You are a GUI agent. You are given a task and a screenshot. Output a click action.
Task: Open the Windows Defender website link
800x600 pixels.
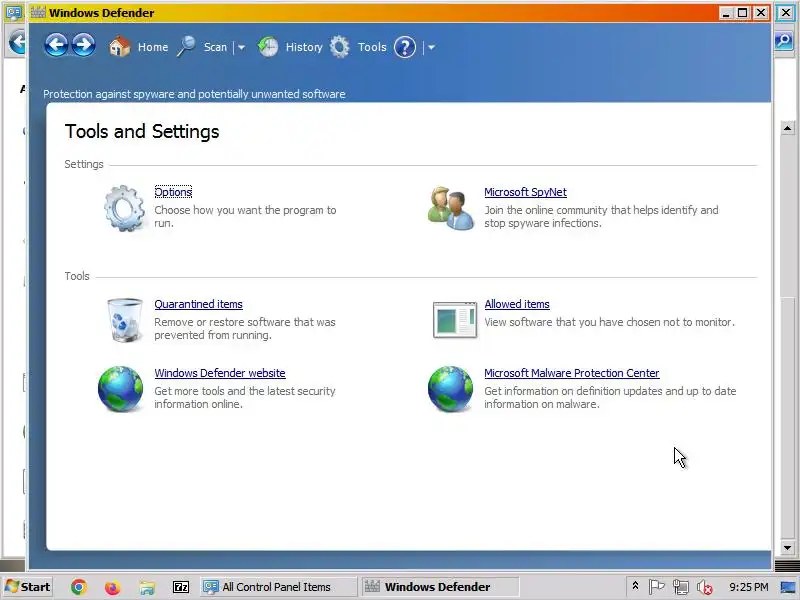(x=220, y=373)
